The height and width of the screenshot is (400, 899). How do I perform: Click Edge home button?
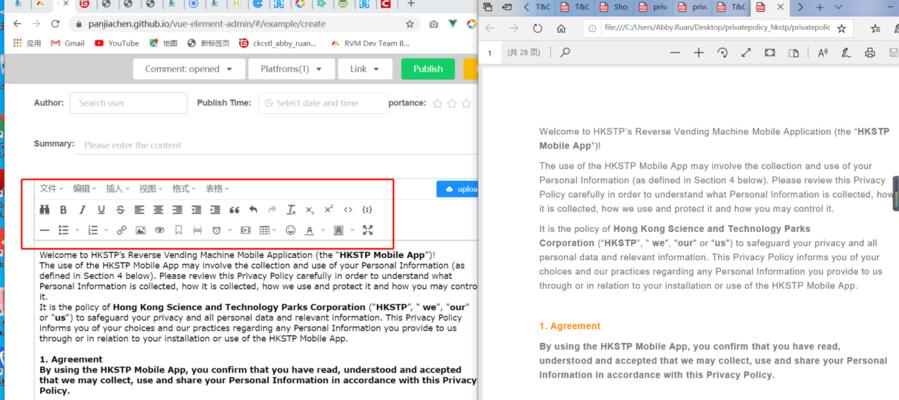pos(561,28)
